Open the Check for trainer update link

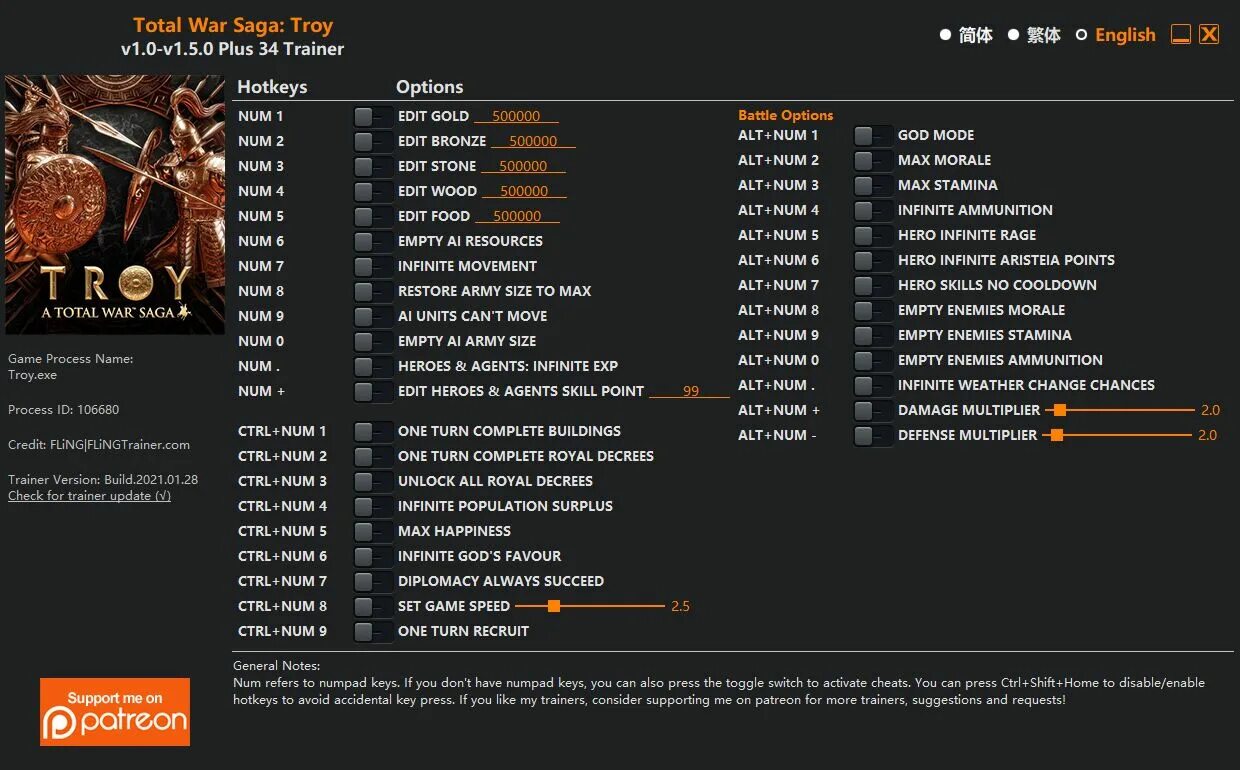(89, 496)
